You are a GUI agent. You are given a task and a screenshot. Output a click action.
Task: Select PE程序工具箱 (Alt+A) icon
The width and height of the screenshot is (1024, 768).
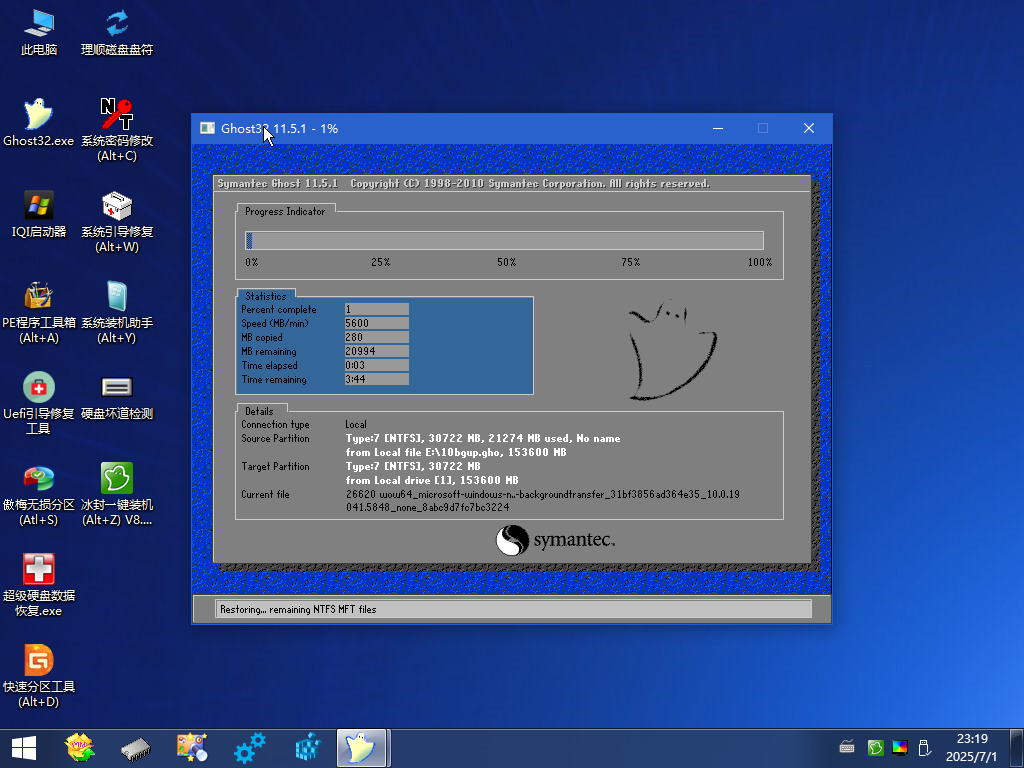(x=39, y=312)
